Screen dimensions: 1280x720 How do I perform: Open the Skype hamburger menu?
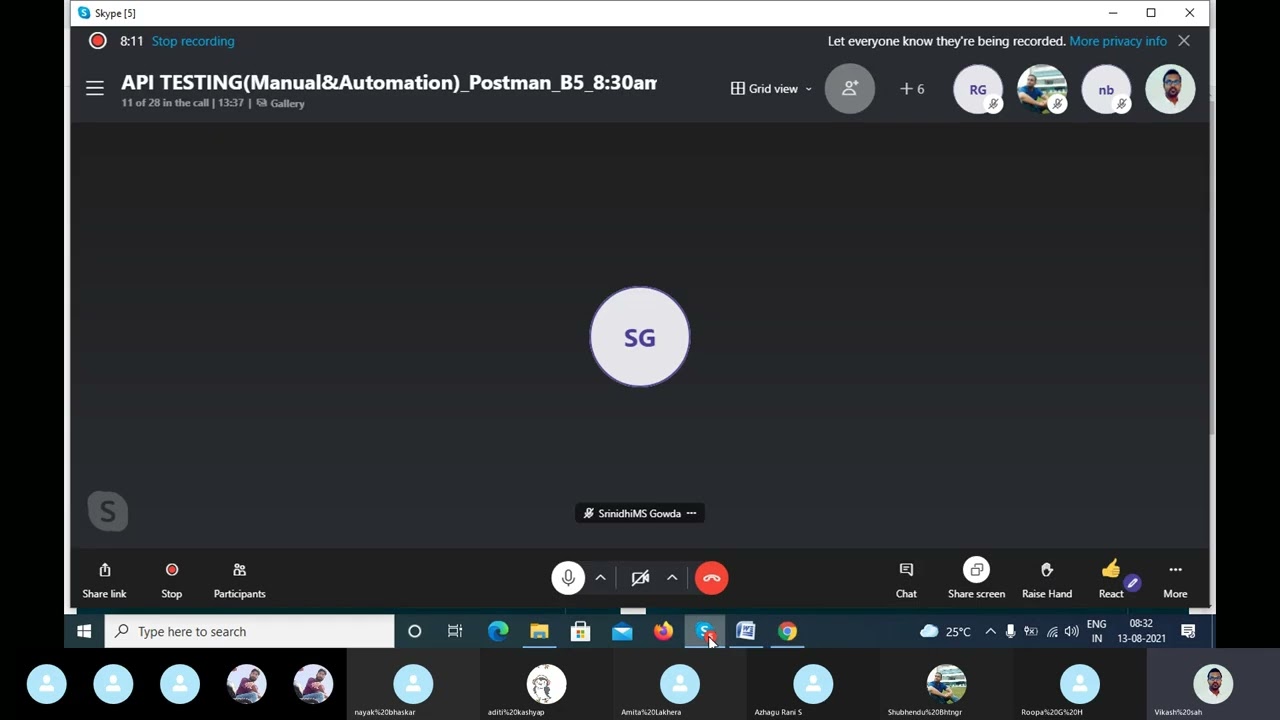pyautogui.click(x=95, y=89)
